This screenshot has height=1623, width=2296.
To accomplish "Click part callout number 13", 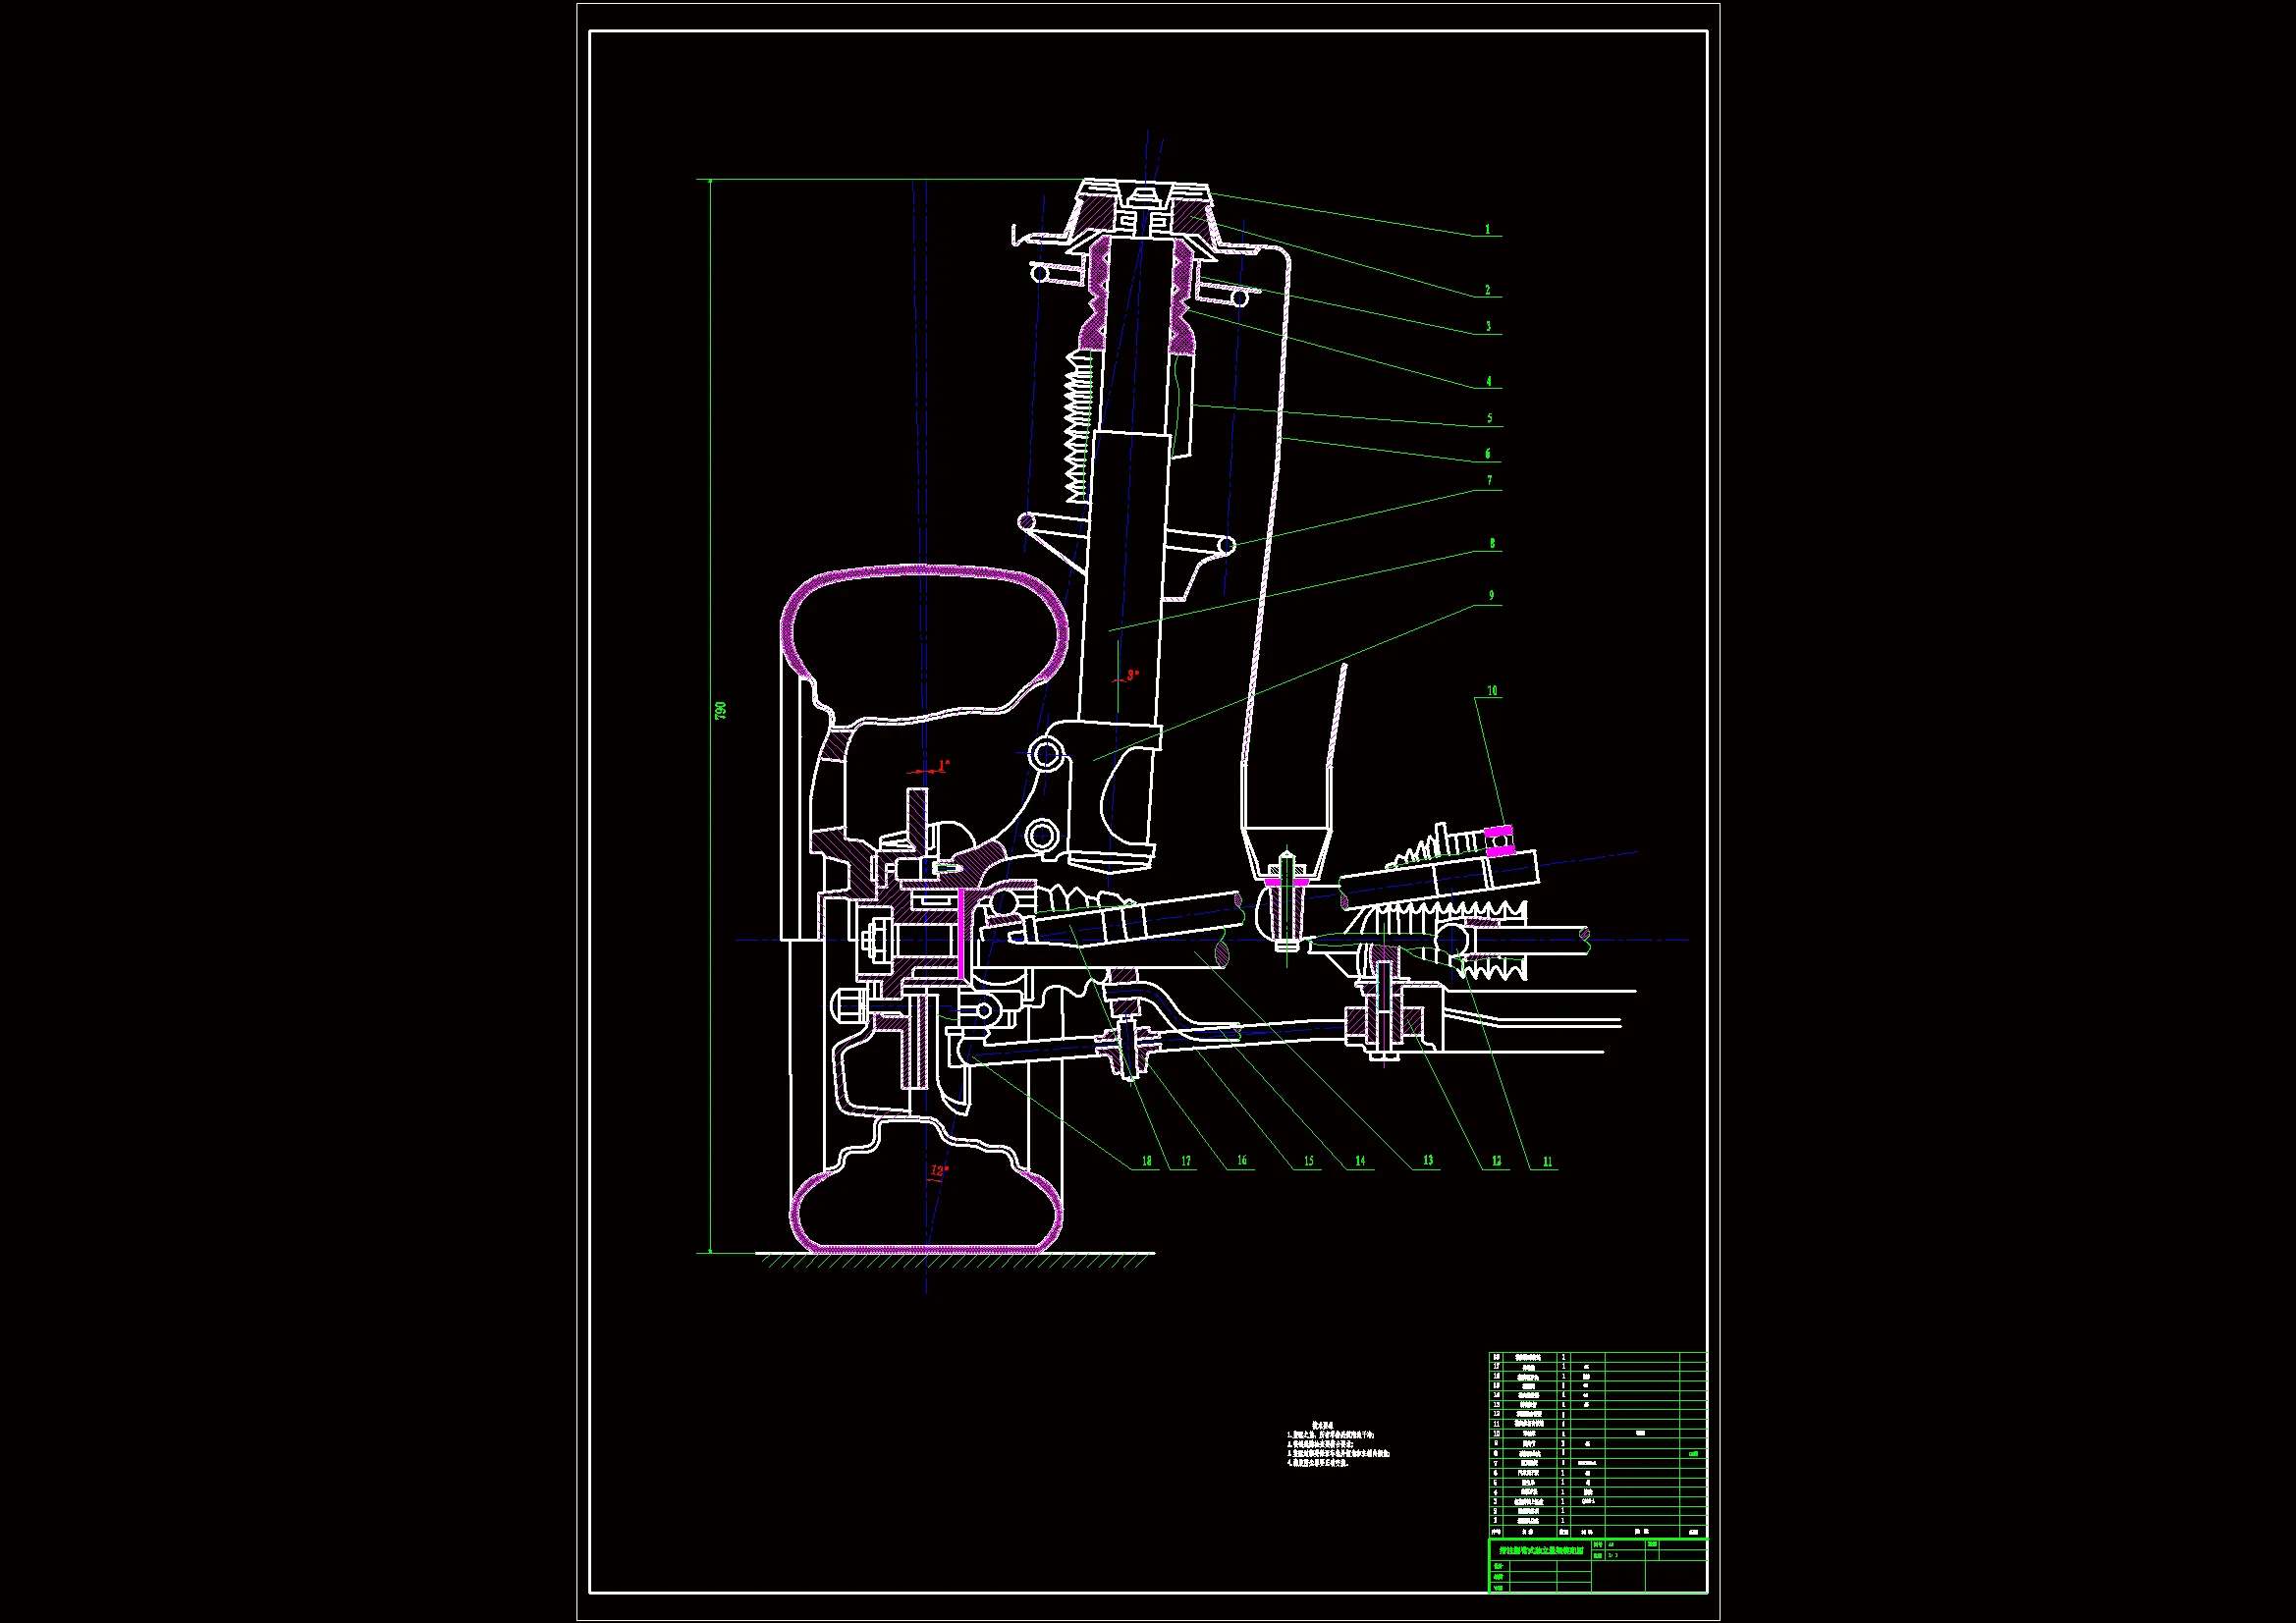I will click(x=1428, y=1161).
